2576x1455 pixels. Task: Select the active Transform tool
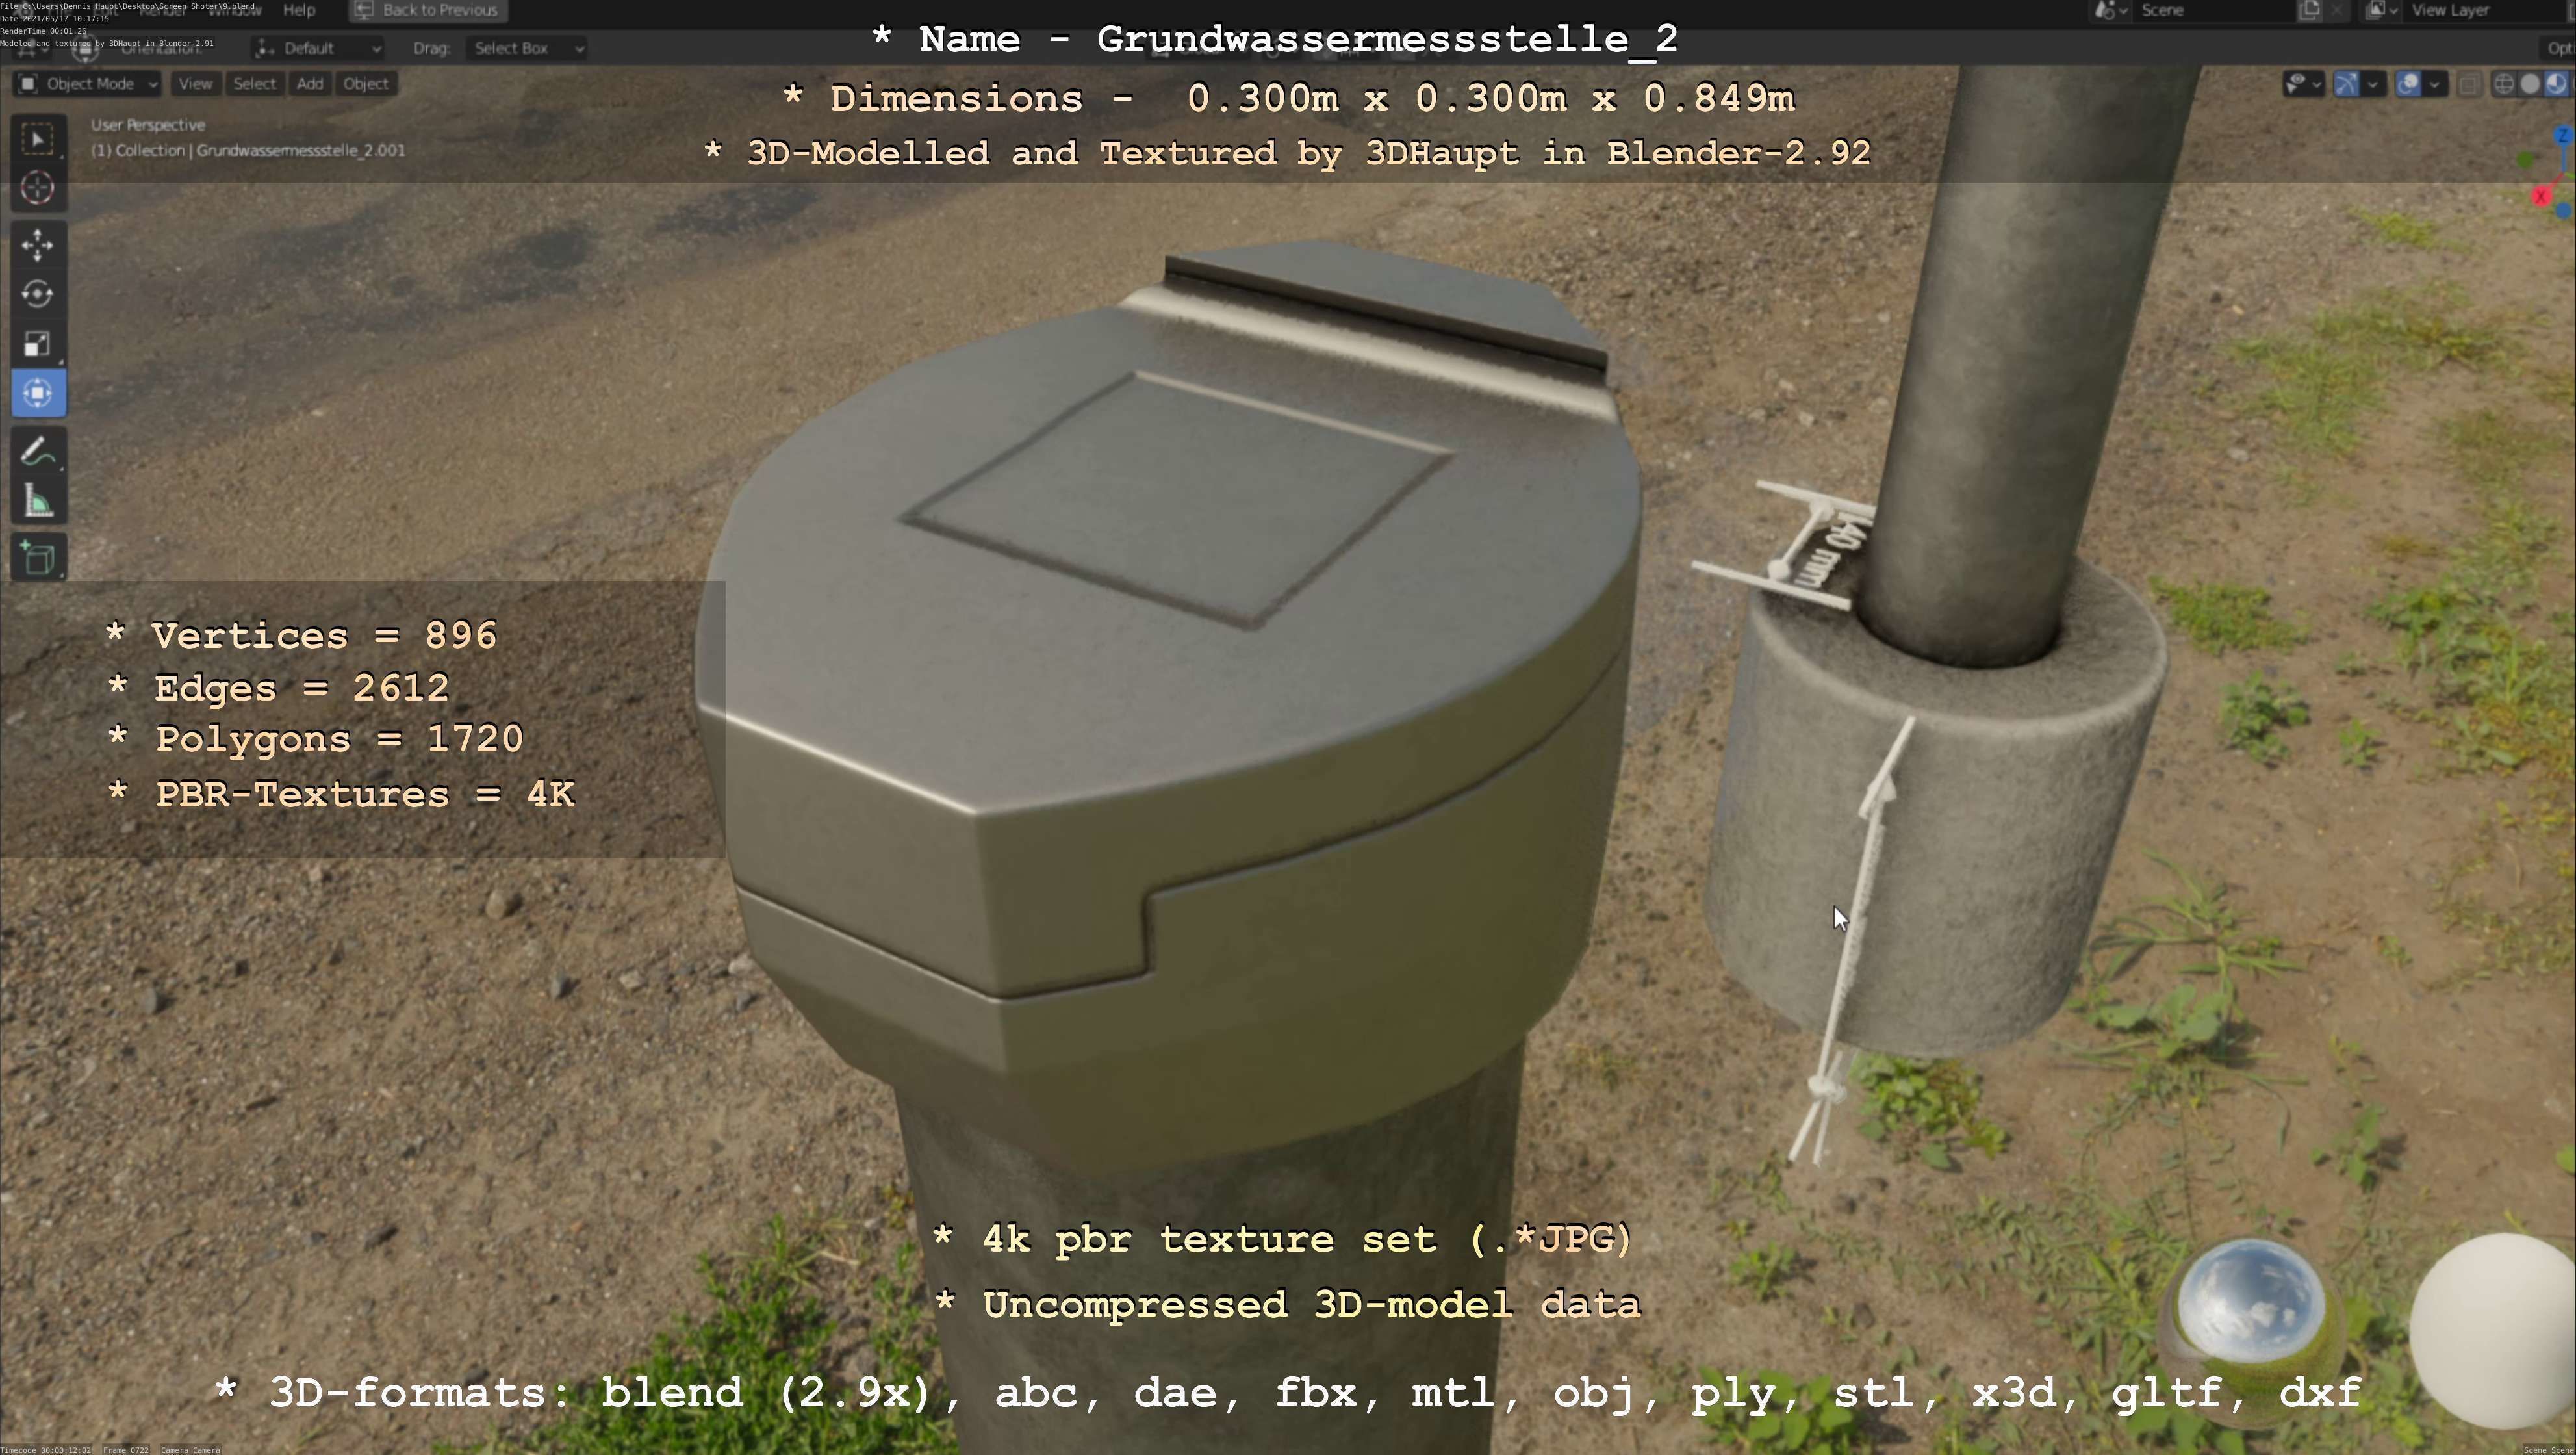tap(38, 393)
